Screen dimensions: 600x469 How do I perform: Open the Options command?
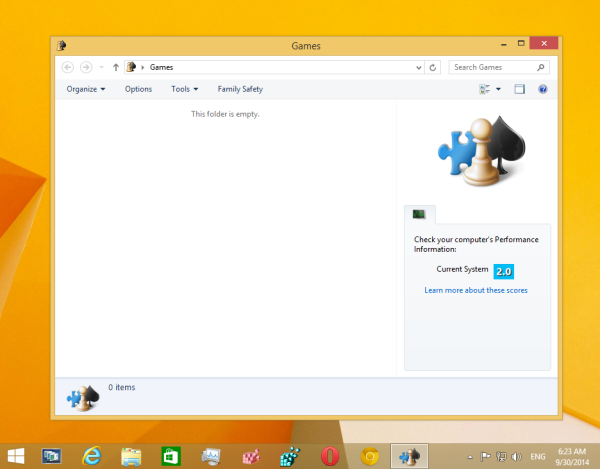[x=138, y=89]
